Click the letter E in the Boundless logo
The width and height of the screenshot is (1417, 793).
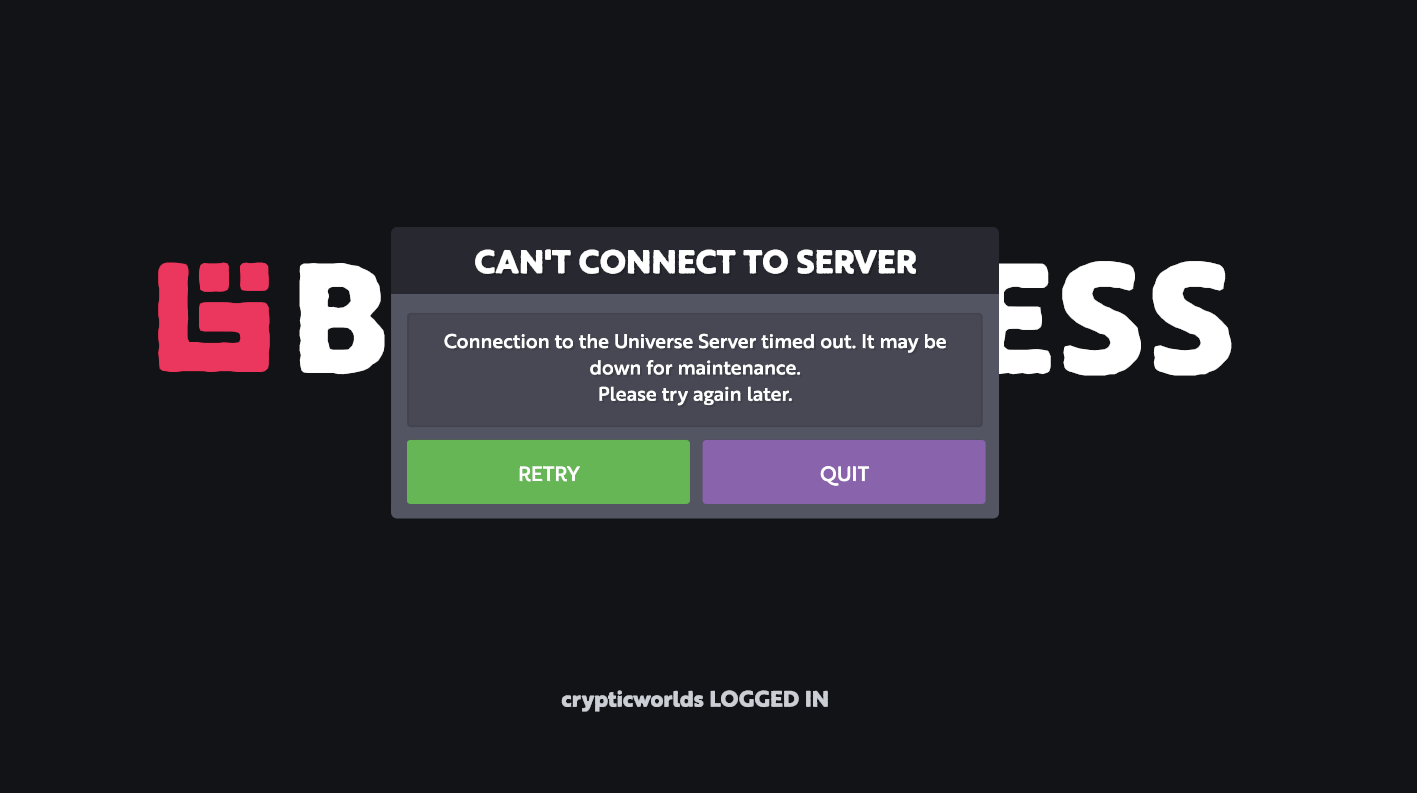[x=1024, y=318]
